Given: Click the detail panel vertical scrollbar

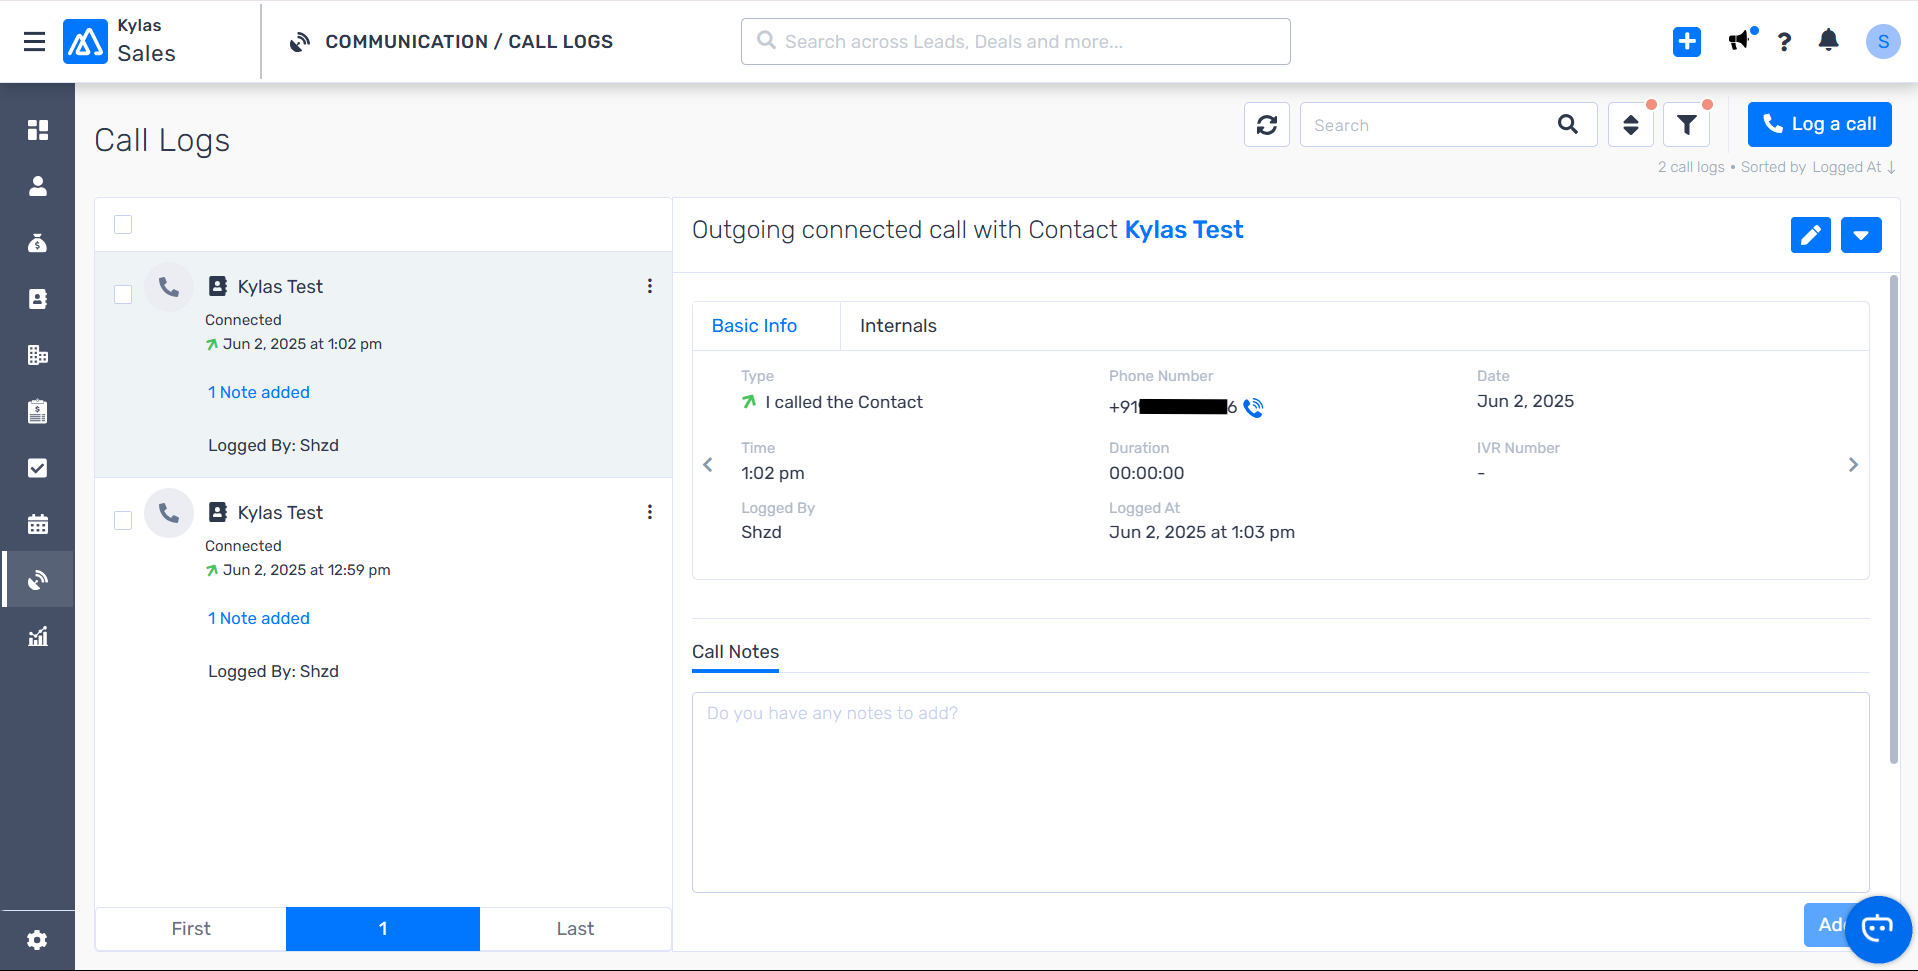Looking at the screenshot, I should pyautogui.click(x=1893, y=520).
